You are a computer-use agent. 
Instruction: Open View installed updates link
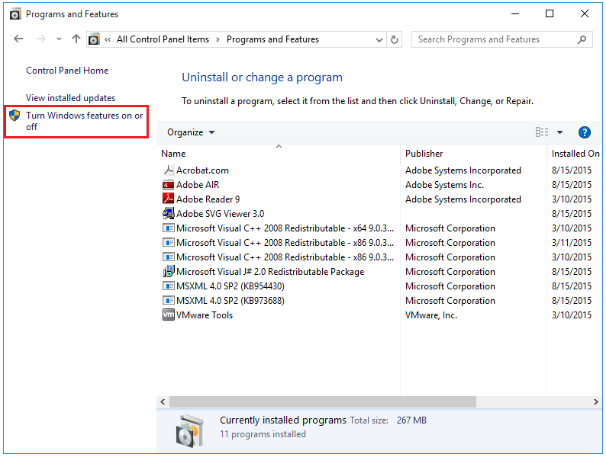[x=70, y=98]
